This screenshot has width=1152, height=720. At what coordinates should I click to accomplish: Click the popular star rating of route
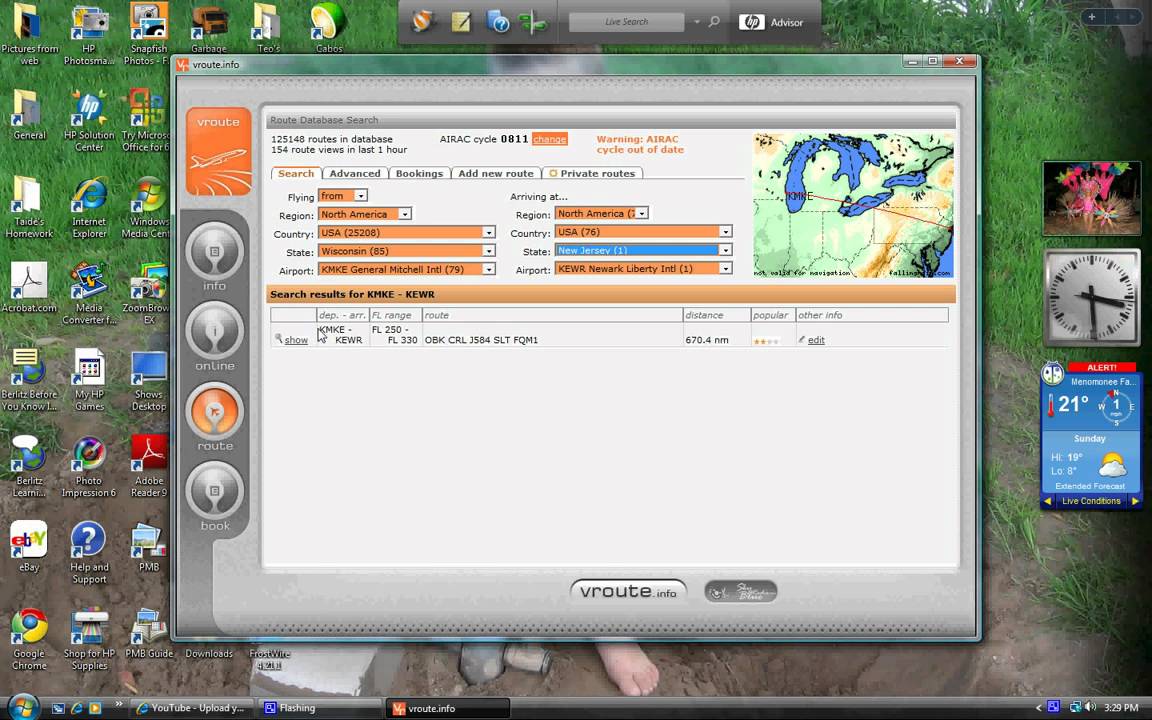click(766, 341)
